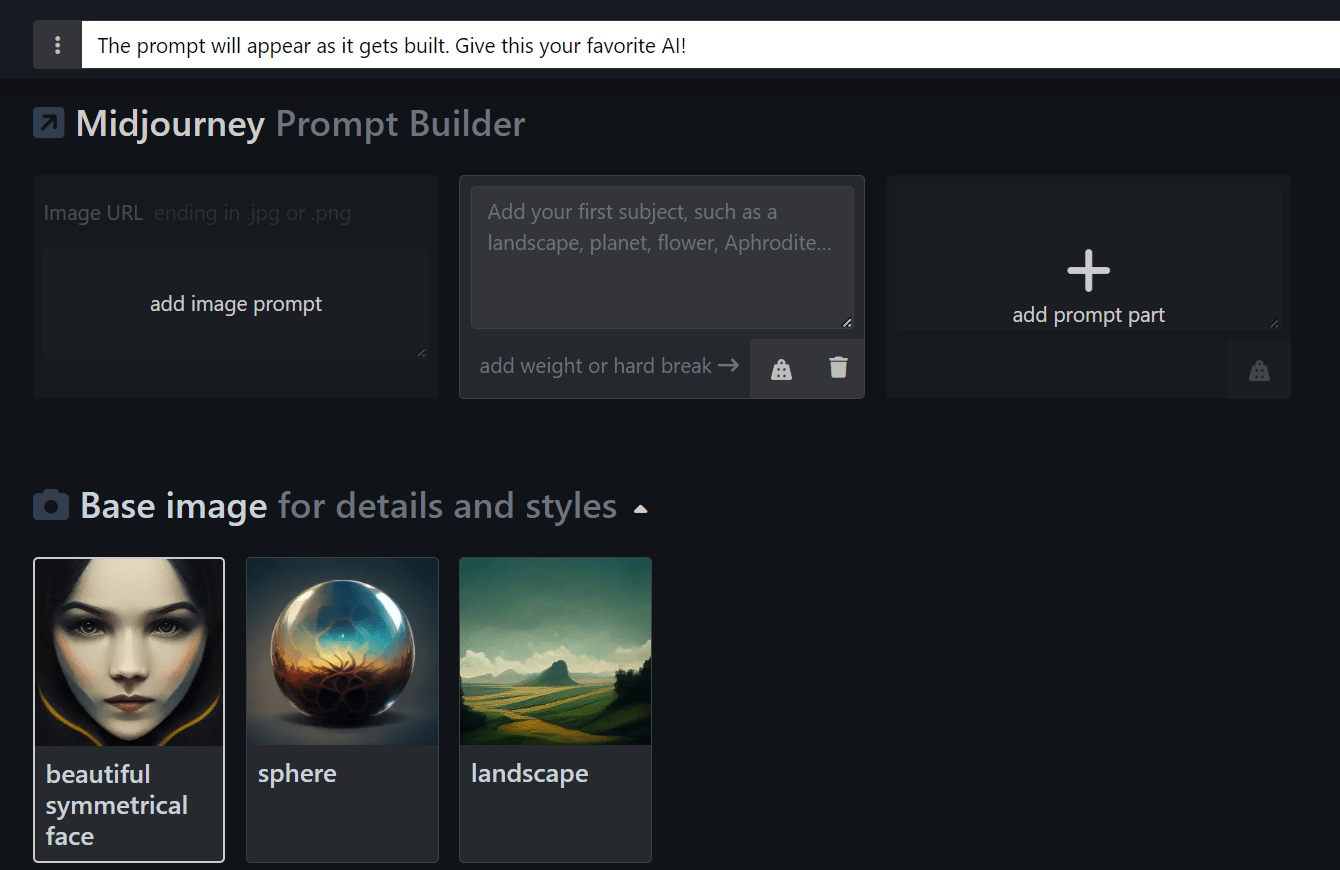Click the add image prompt button

tap(236, 304)
